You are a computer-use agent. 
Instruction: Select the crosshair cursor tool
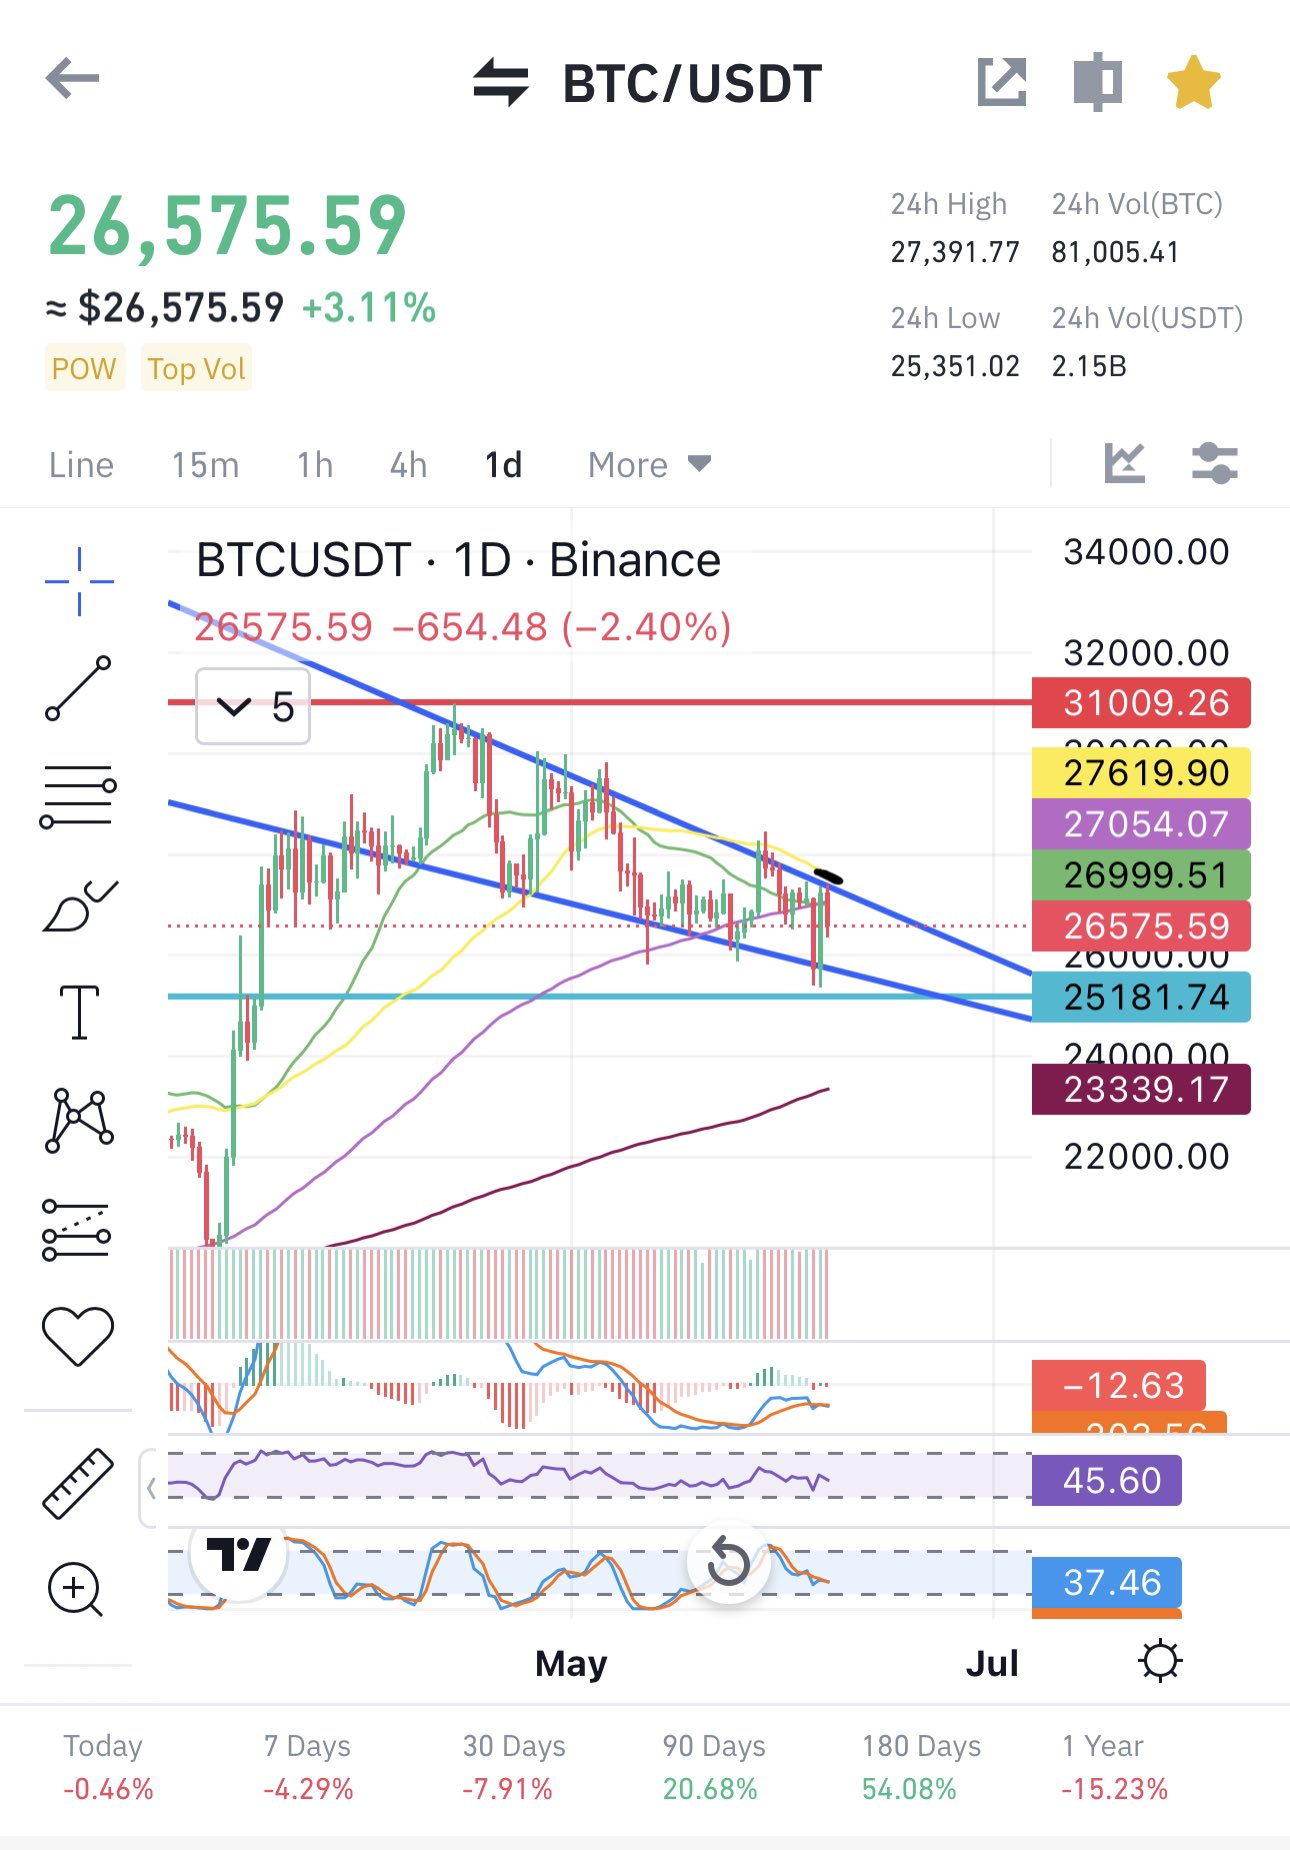coord(79,581)
